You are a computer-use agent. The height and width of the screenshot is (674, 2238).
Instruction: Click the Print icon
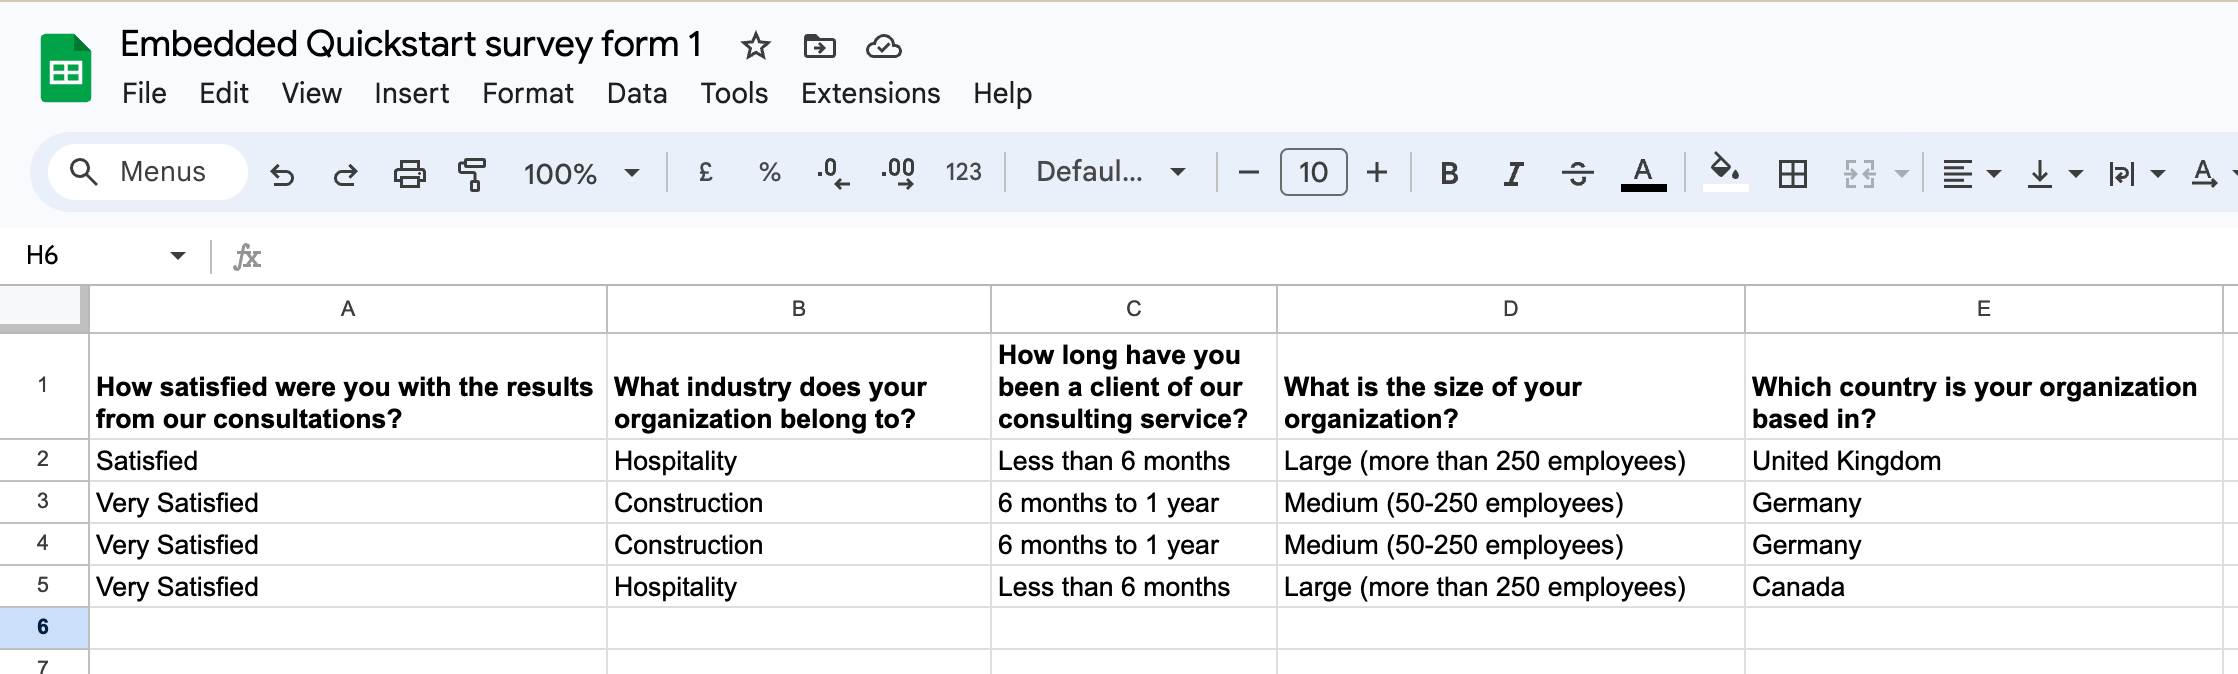tap(410, 172)
